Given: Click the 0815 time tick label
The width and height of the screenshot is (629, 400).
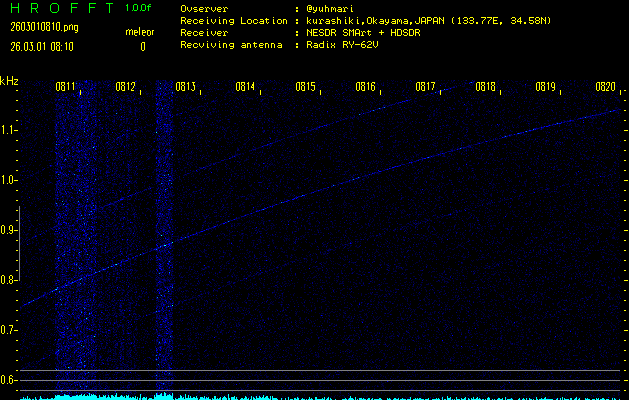Looking at the screenshot, I should point(306,88).
